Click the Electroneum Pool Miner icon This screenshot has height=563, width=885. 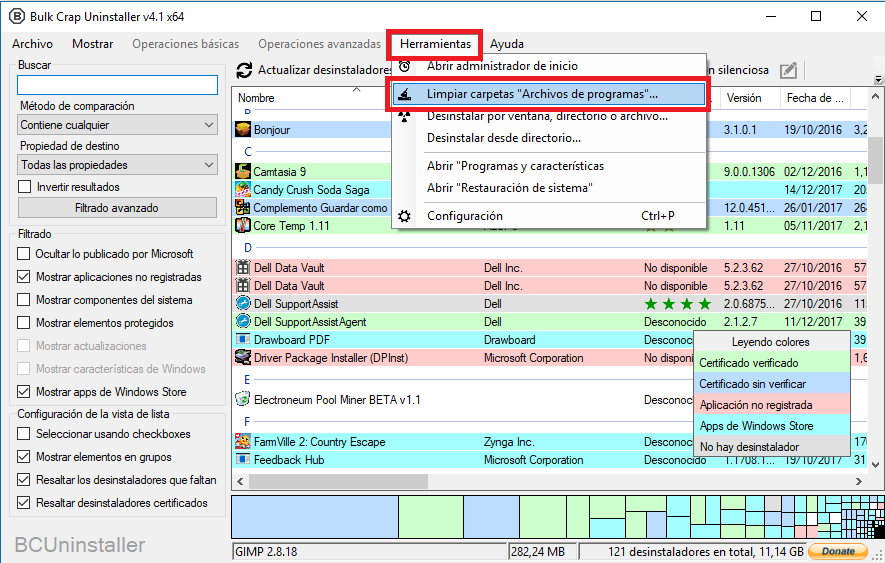(x=243, y=399)
